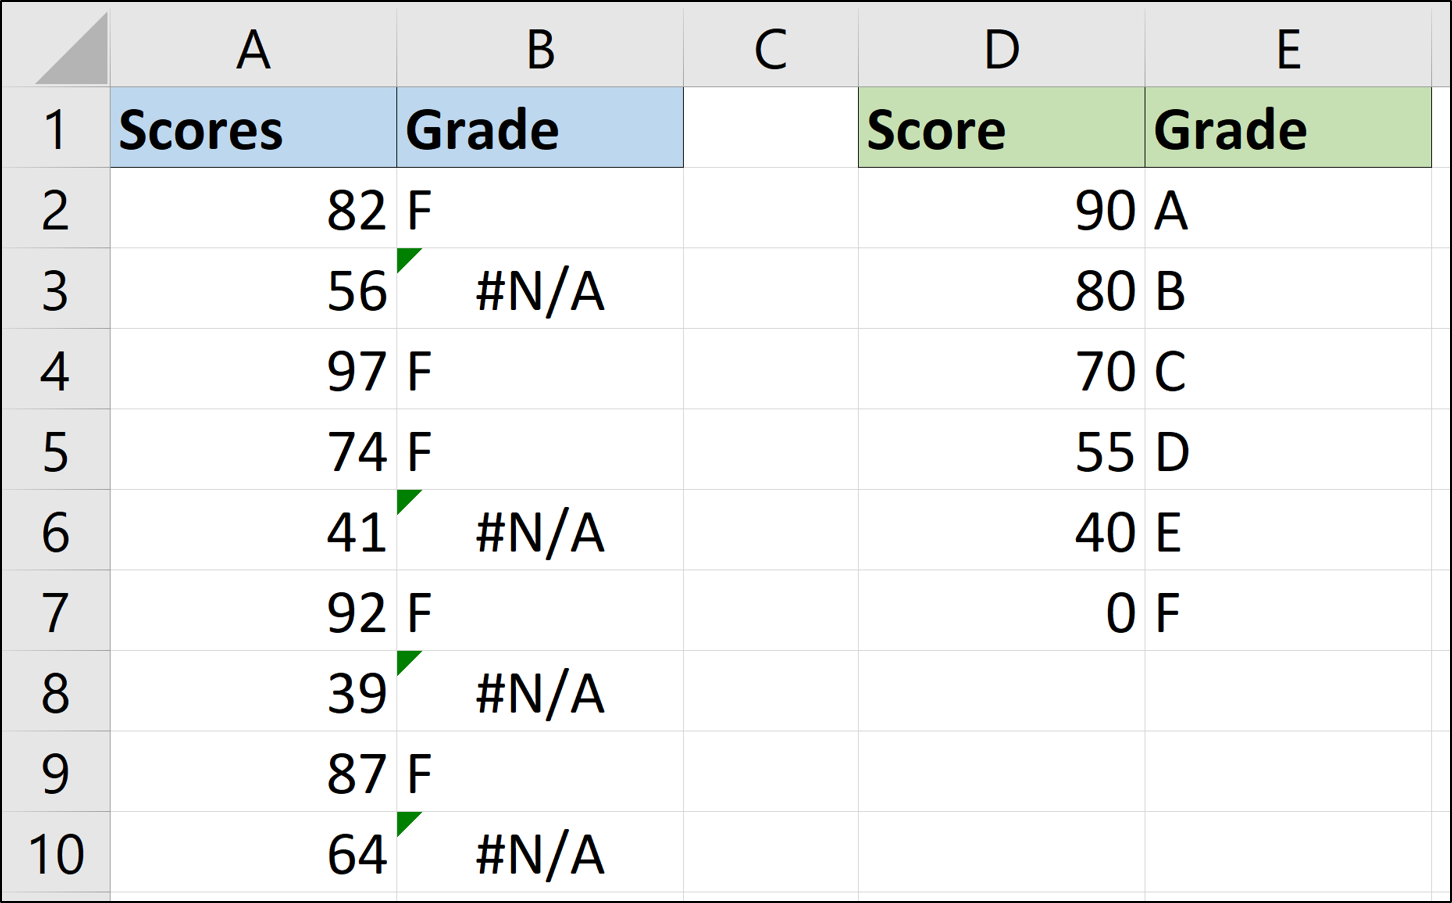Click the cell containing score 82

pos(253,210)
